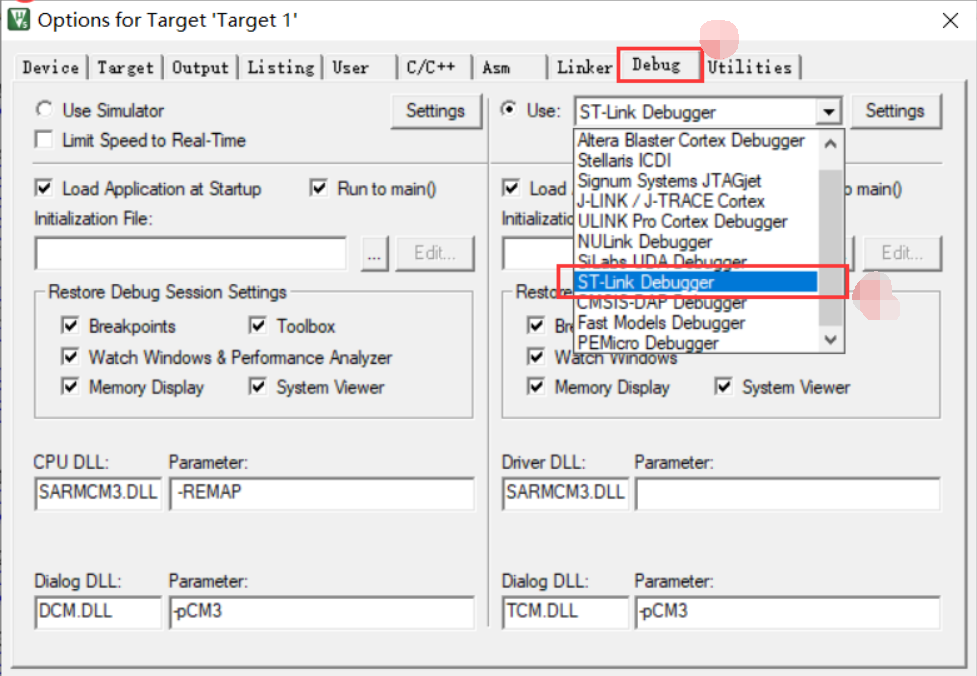The height and width of the screenshot is (676, 977).
Task: Choose Signum Systems JTAGjet
Action: (669, 181)
